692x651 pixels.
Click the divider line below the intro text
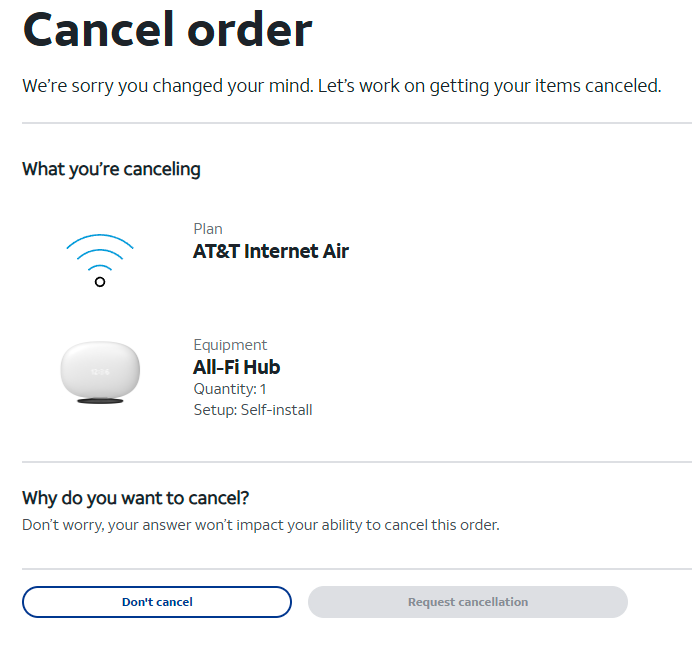click(x=357, y=123)
